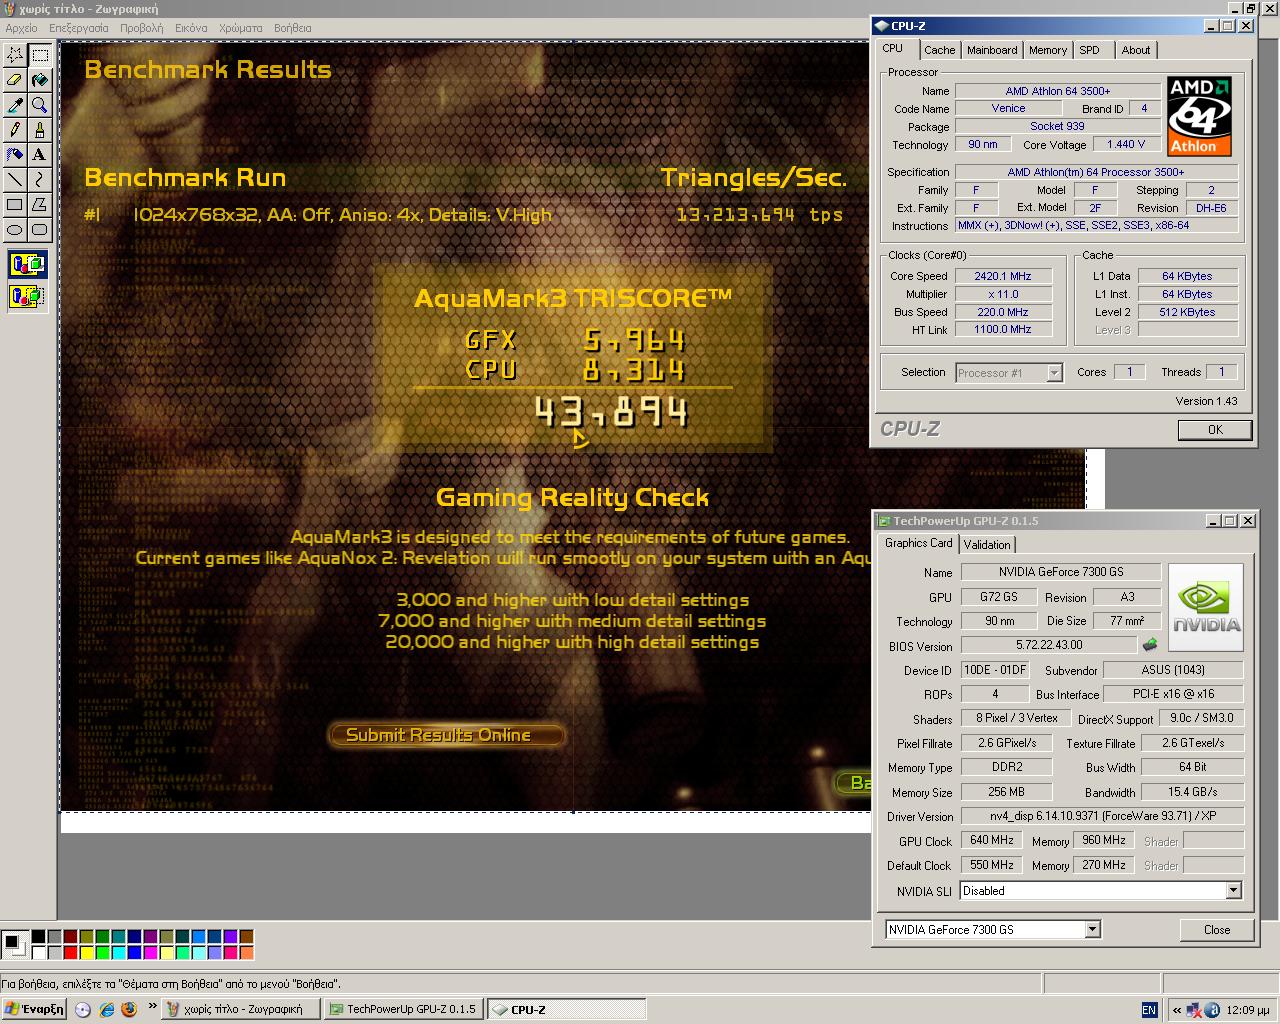
Task: Enable the transparent selection mode option
Action: [x=27, y=296]
